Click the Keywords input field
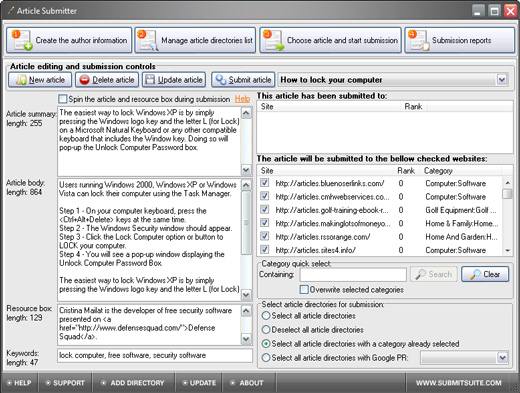The width and height of the screenshot is (520, 393). [x=155, y=356]
